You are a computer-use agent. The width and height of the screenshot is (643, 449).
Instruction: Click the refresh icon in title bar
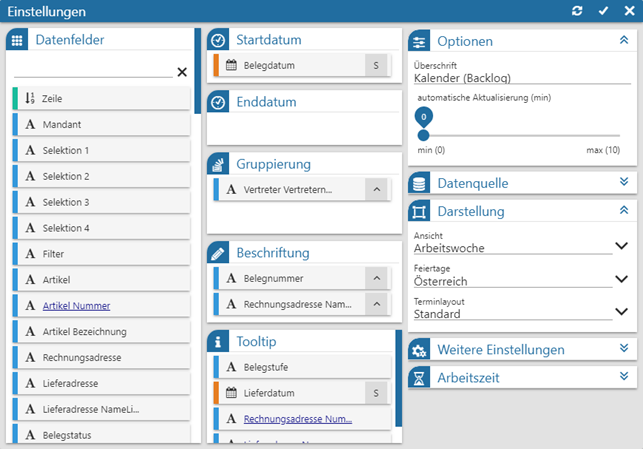click(x=577, y=10)
